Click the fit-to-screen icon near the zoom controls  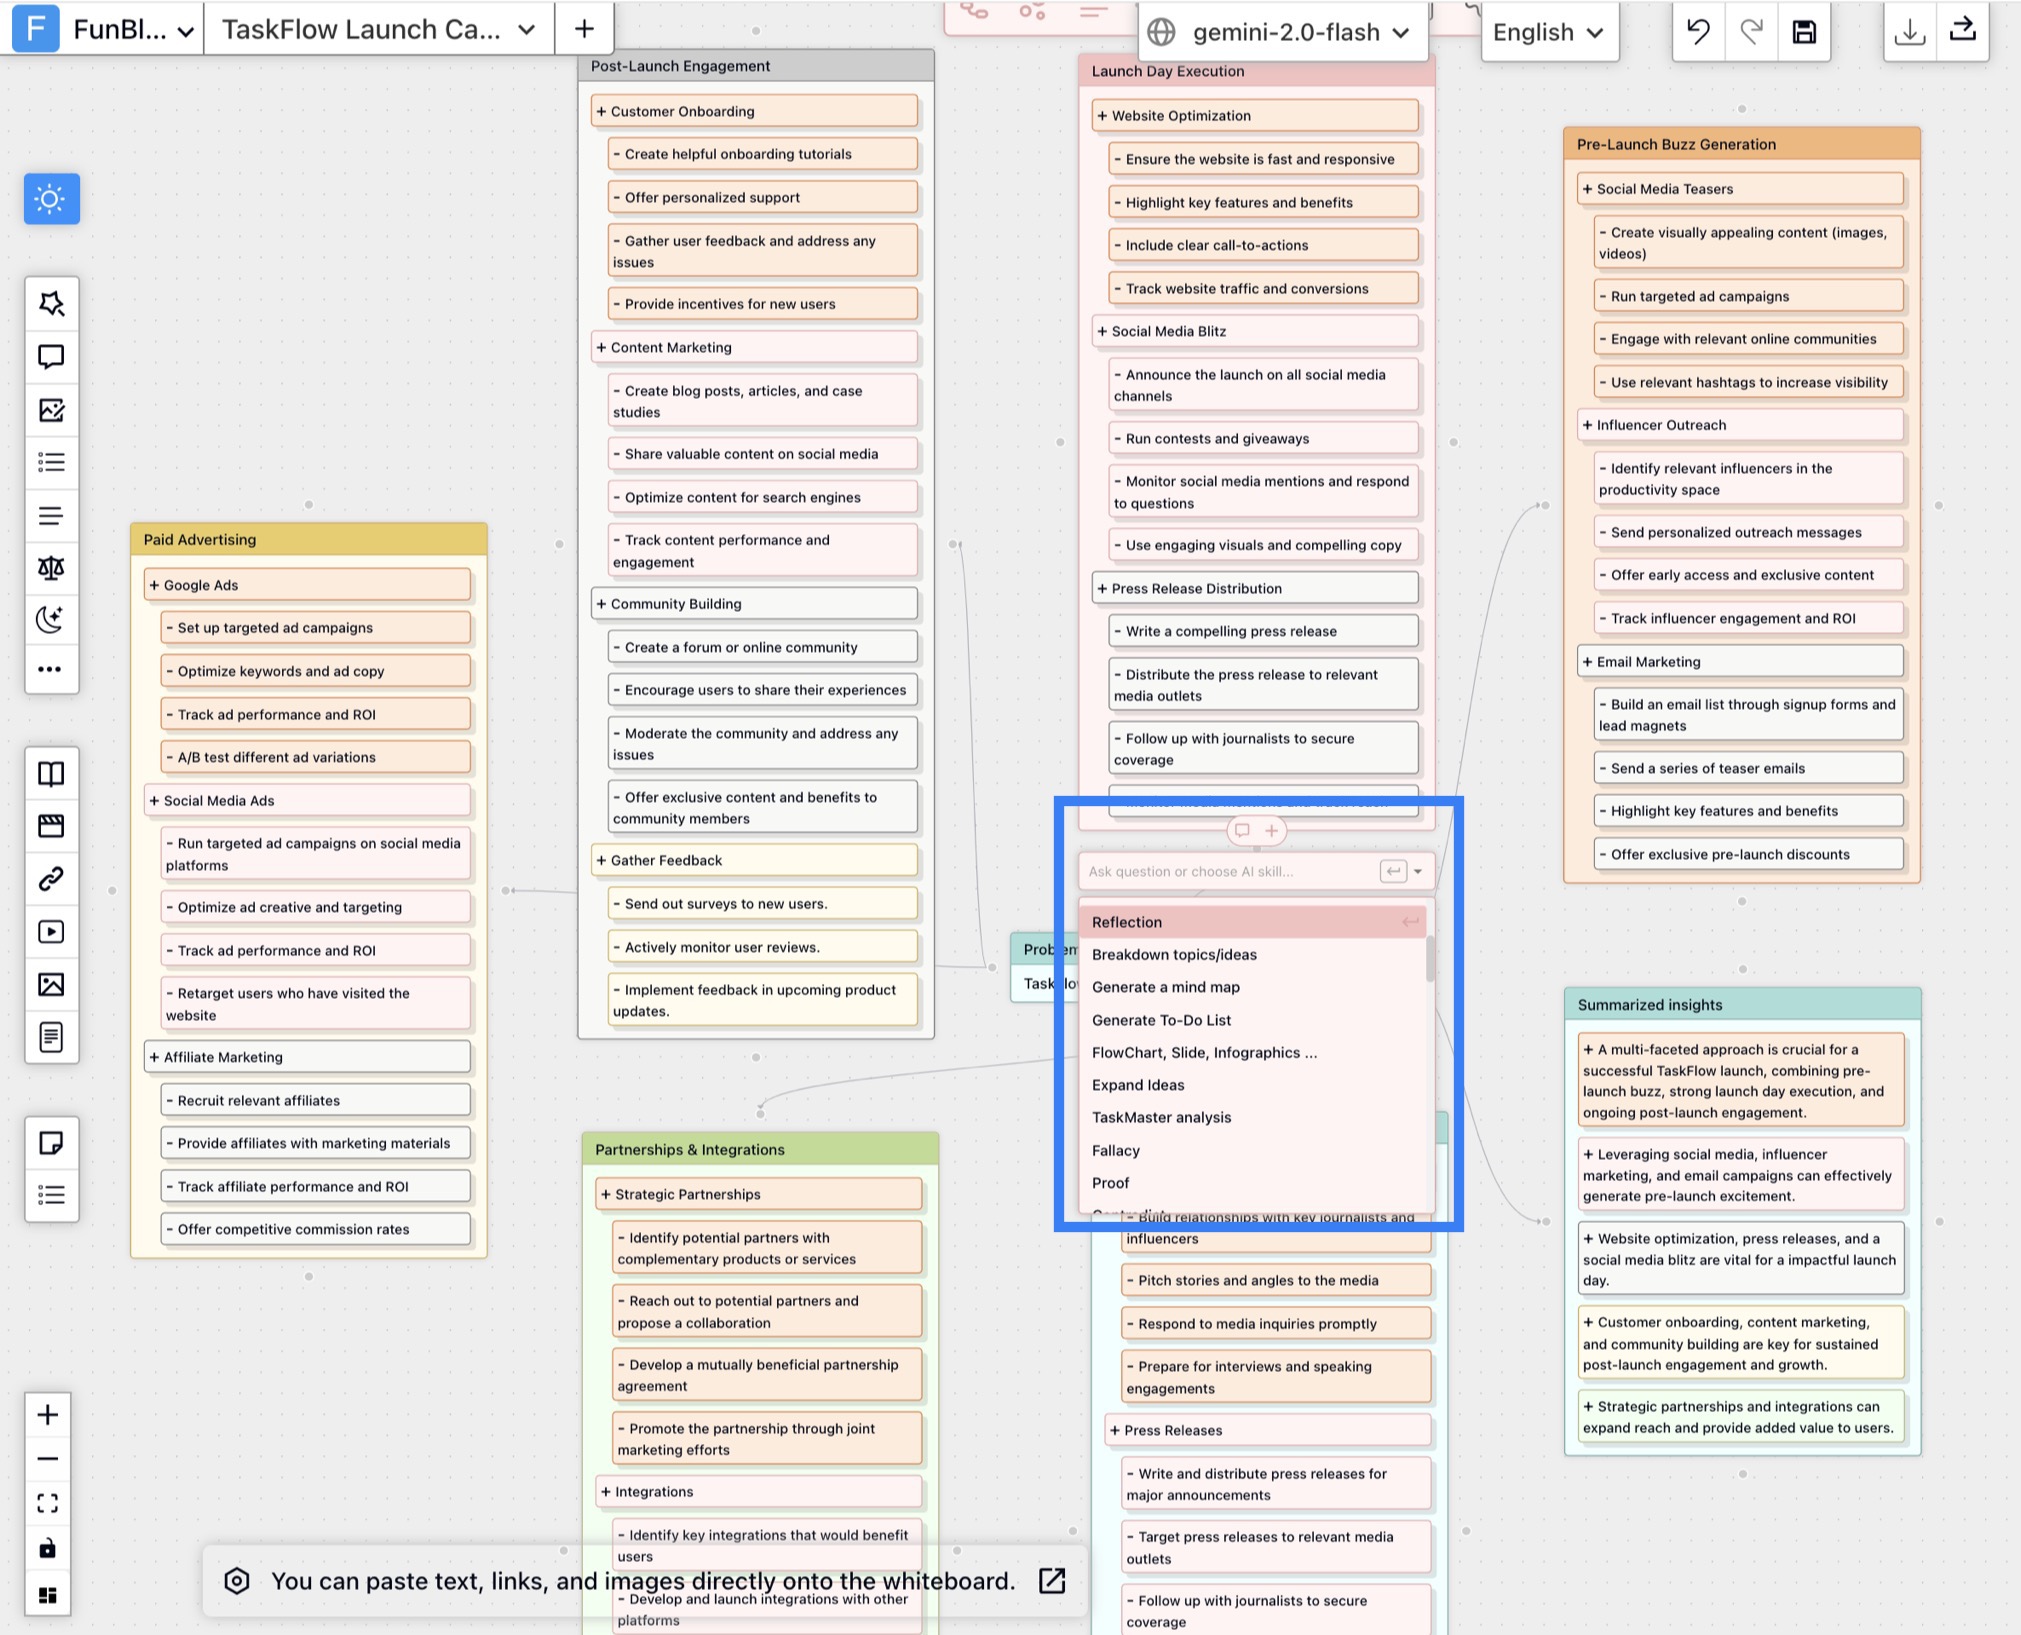pyautogui.click(x=46, y=1503)
